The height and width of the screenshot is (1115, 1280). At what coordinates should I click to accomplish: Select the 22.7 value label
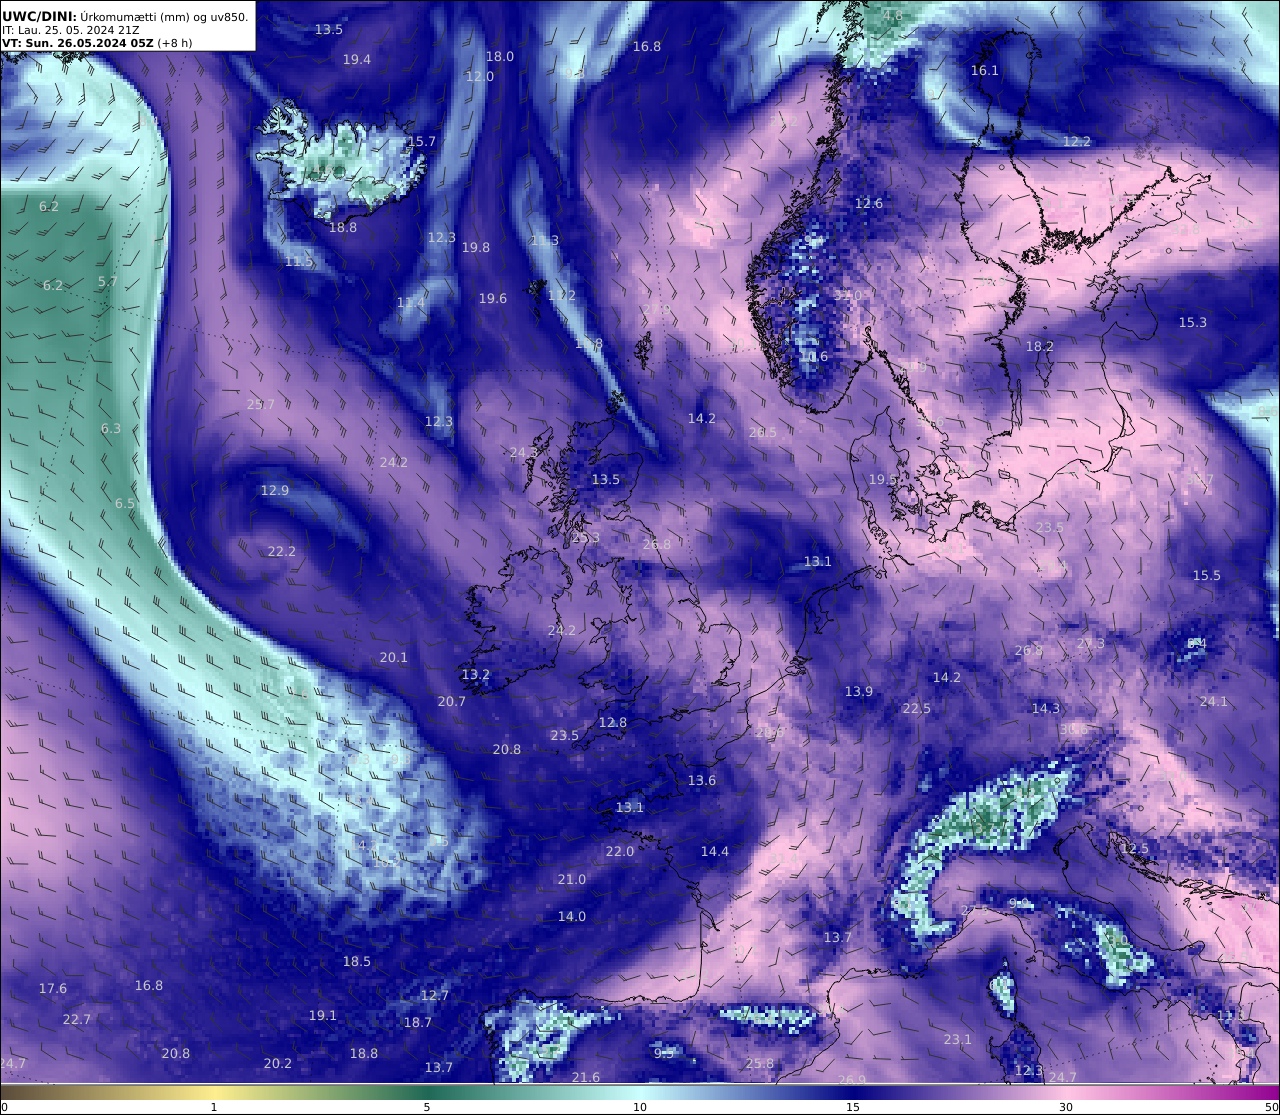coord(77,1020)
